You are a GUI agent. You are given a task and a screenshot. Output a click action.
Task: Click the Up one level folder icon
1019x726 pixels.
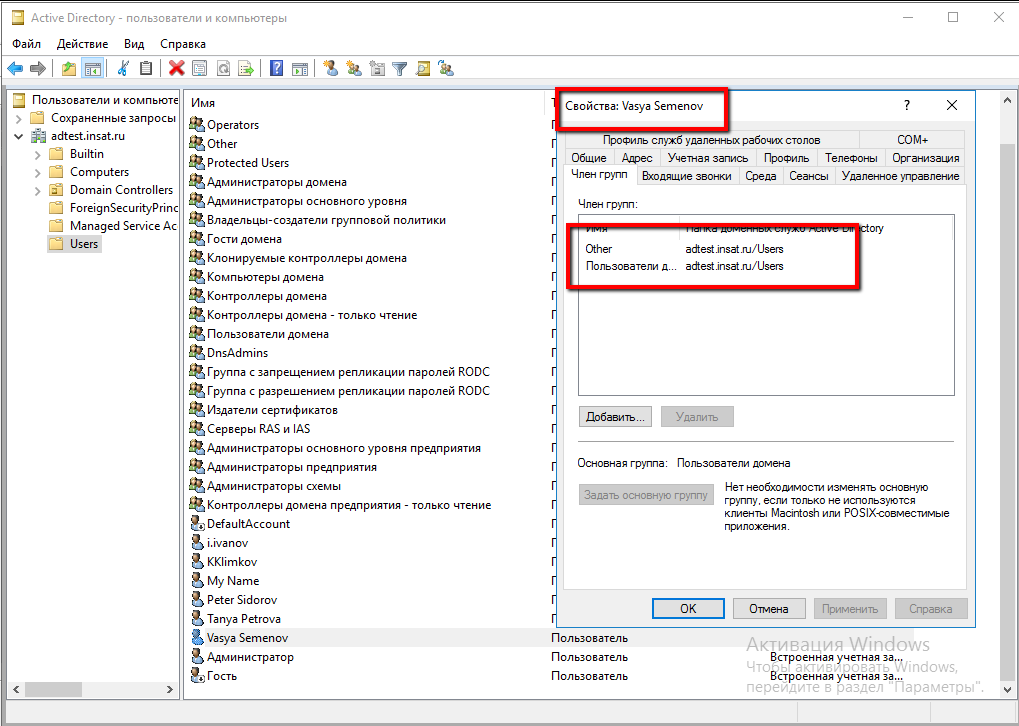68,68
